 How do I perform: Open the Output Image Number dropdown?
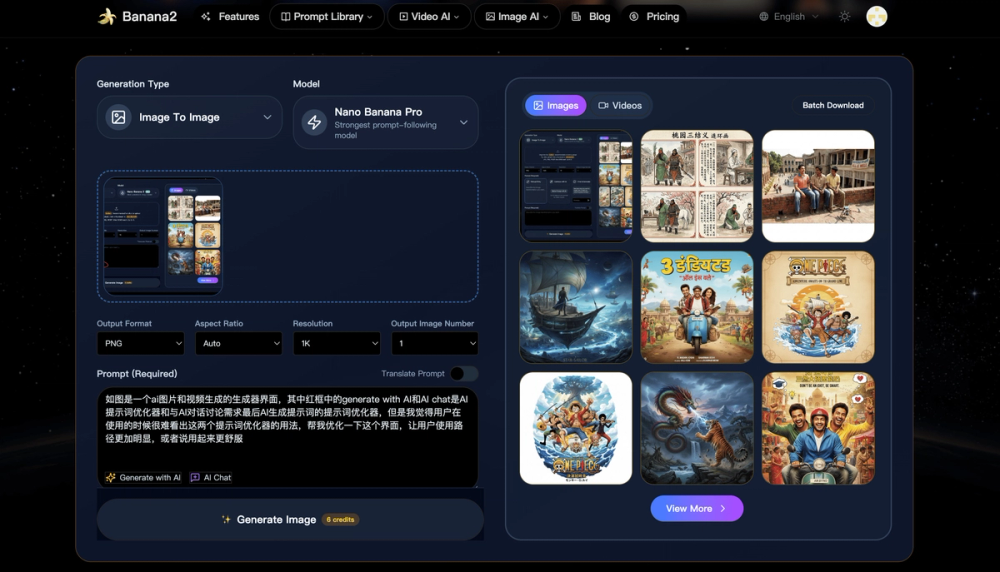tap(434, 344)
